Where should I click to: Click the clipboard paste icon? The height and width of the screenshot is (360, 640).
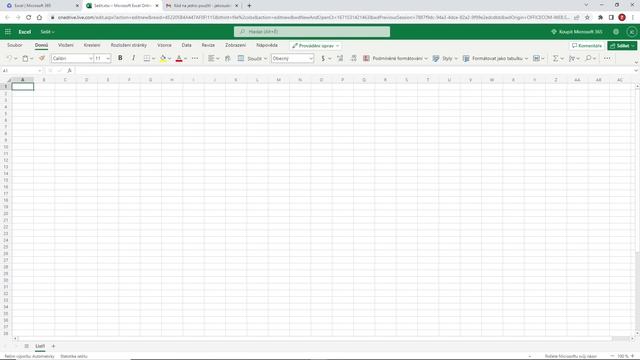point(25,58)
